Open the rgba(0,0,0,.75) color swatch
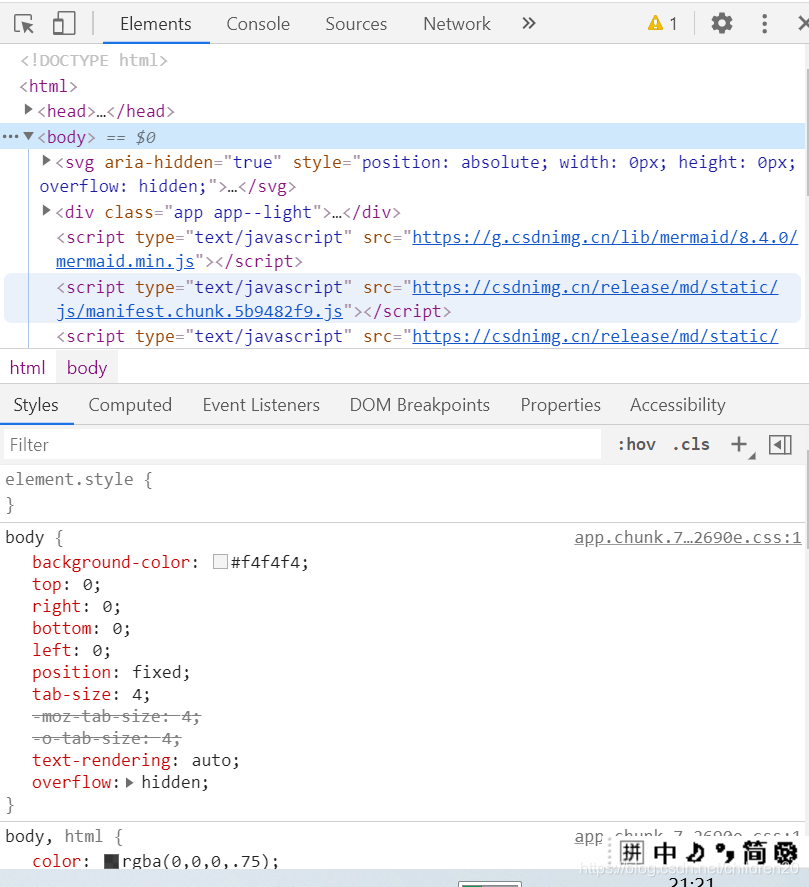The width and height of the screenshot is (809, 887). click(111, 861)
